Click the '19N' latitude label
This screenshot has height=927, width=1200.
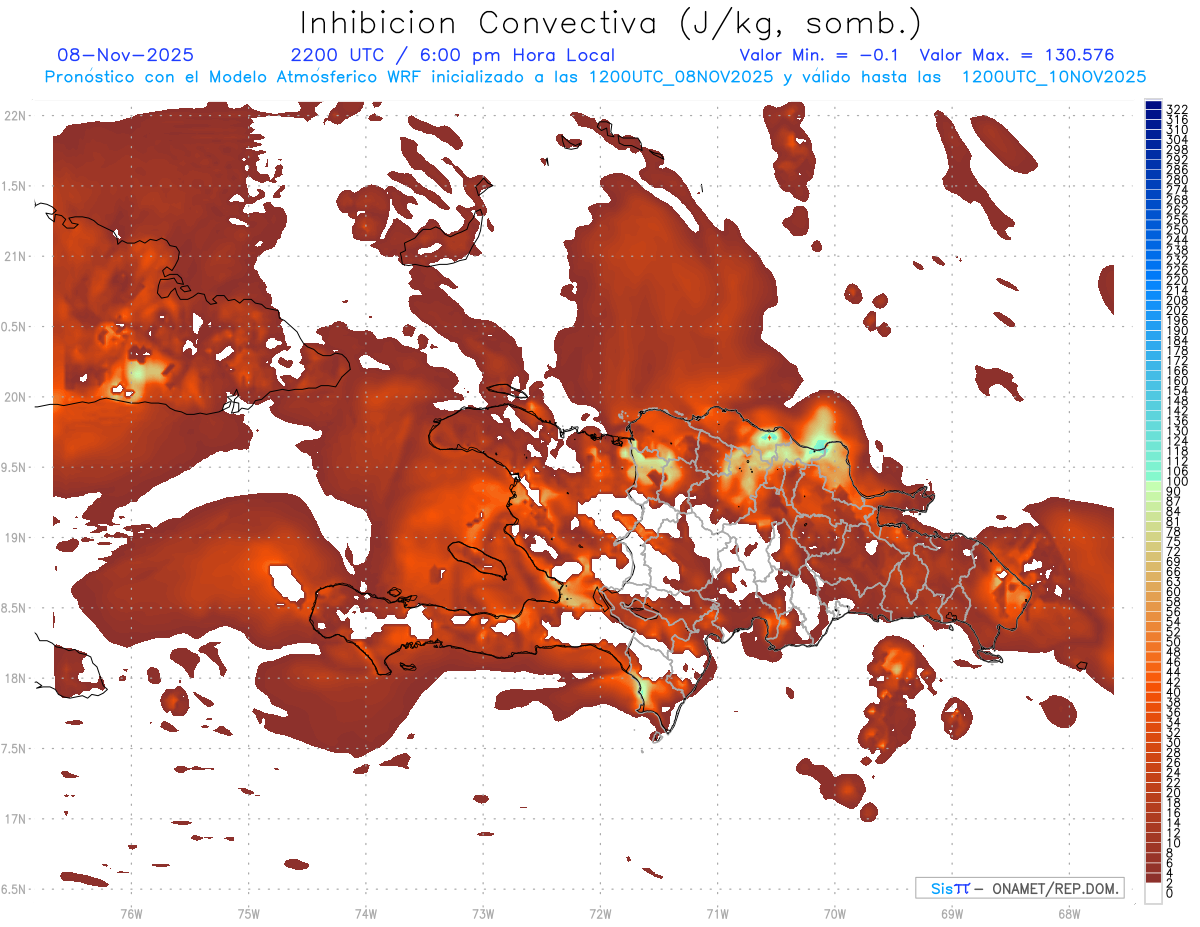click(15, 538)
